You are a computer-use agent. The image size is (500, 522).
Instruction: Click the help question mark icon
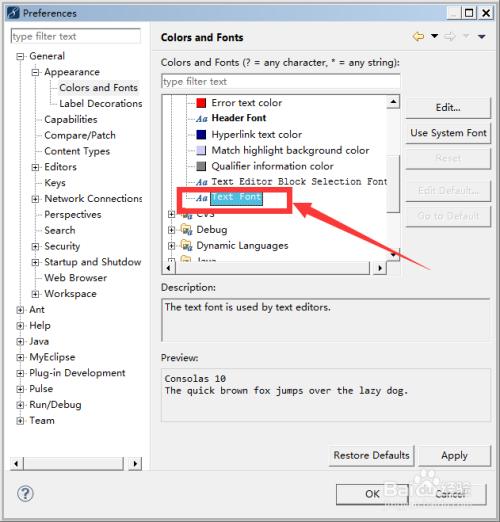click(x=25, y=493)
